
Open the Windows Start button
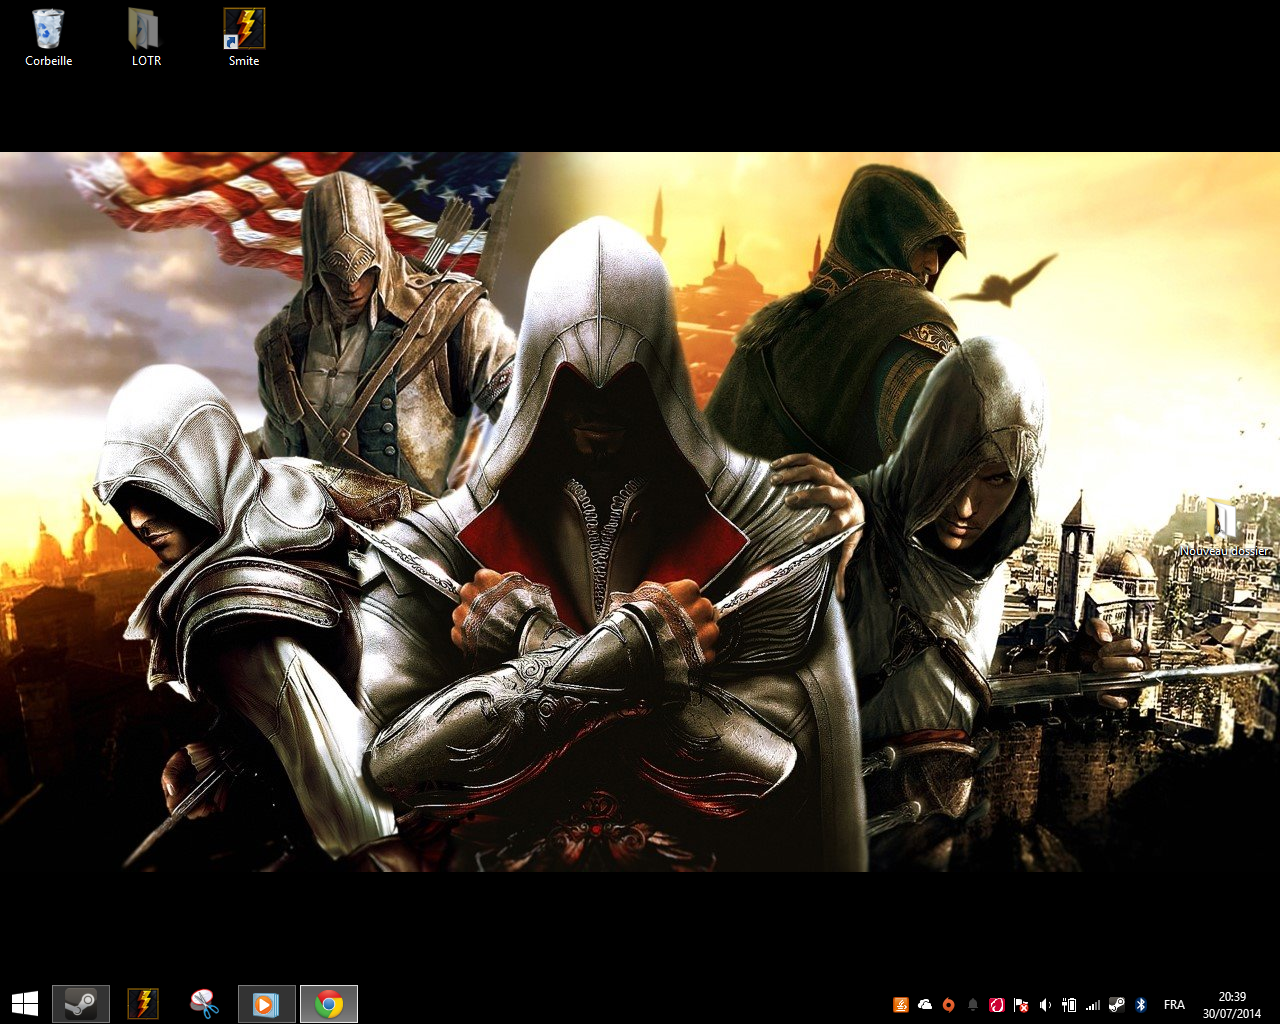point(25,1004)
